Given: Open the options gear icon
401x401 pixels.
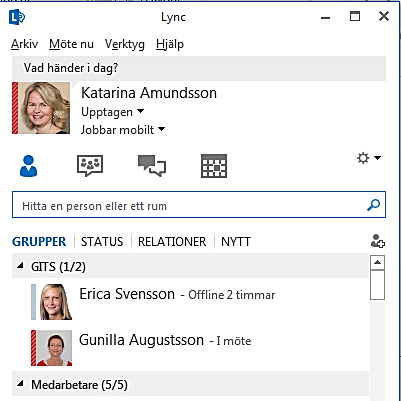Looking at the screenshot, I should tap(363, 158).
